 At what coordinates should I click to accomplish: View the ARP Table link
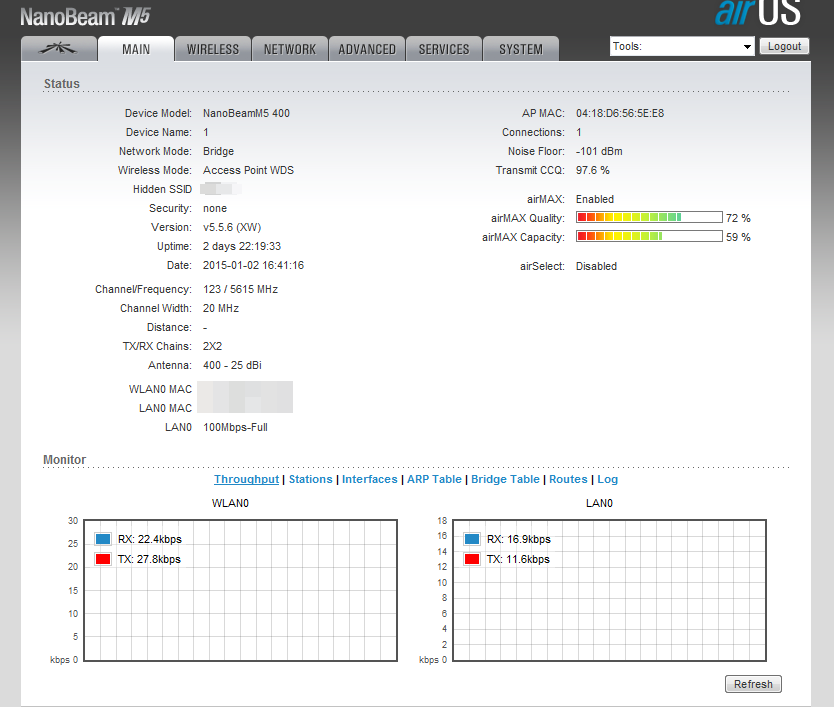click(434, 479)
